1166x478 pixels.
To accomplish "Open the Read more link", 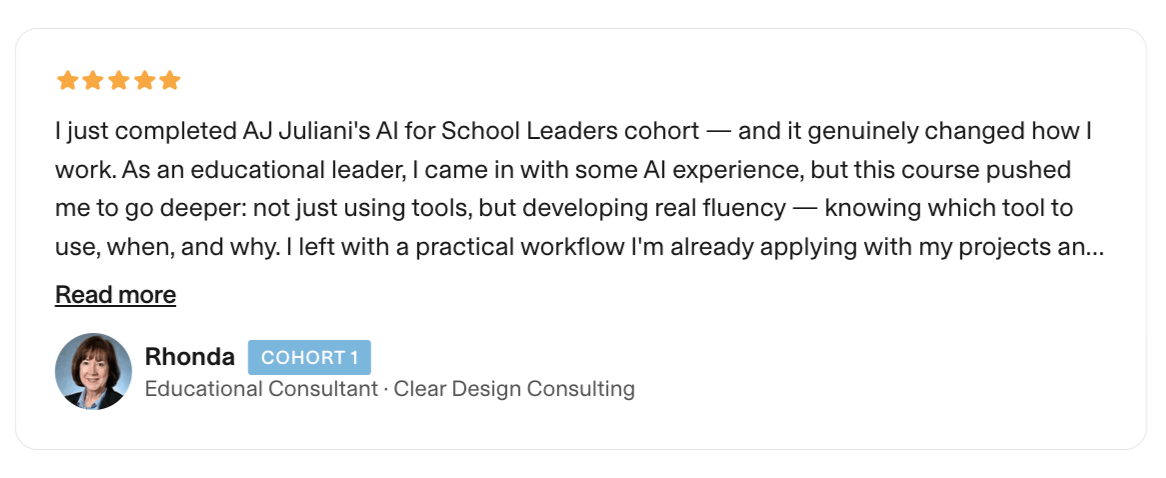I will (115, 295).
